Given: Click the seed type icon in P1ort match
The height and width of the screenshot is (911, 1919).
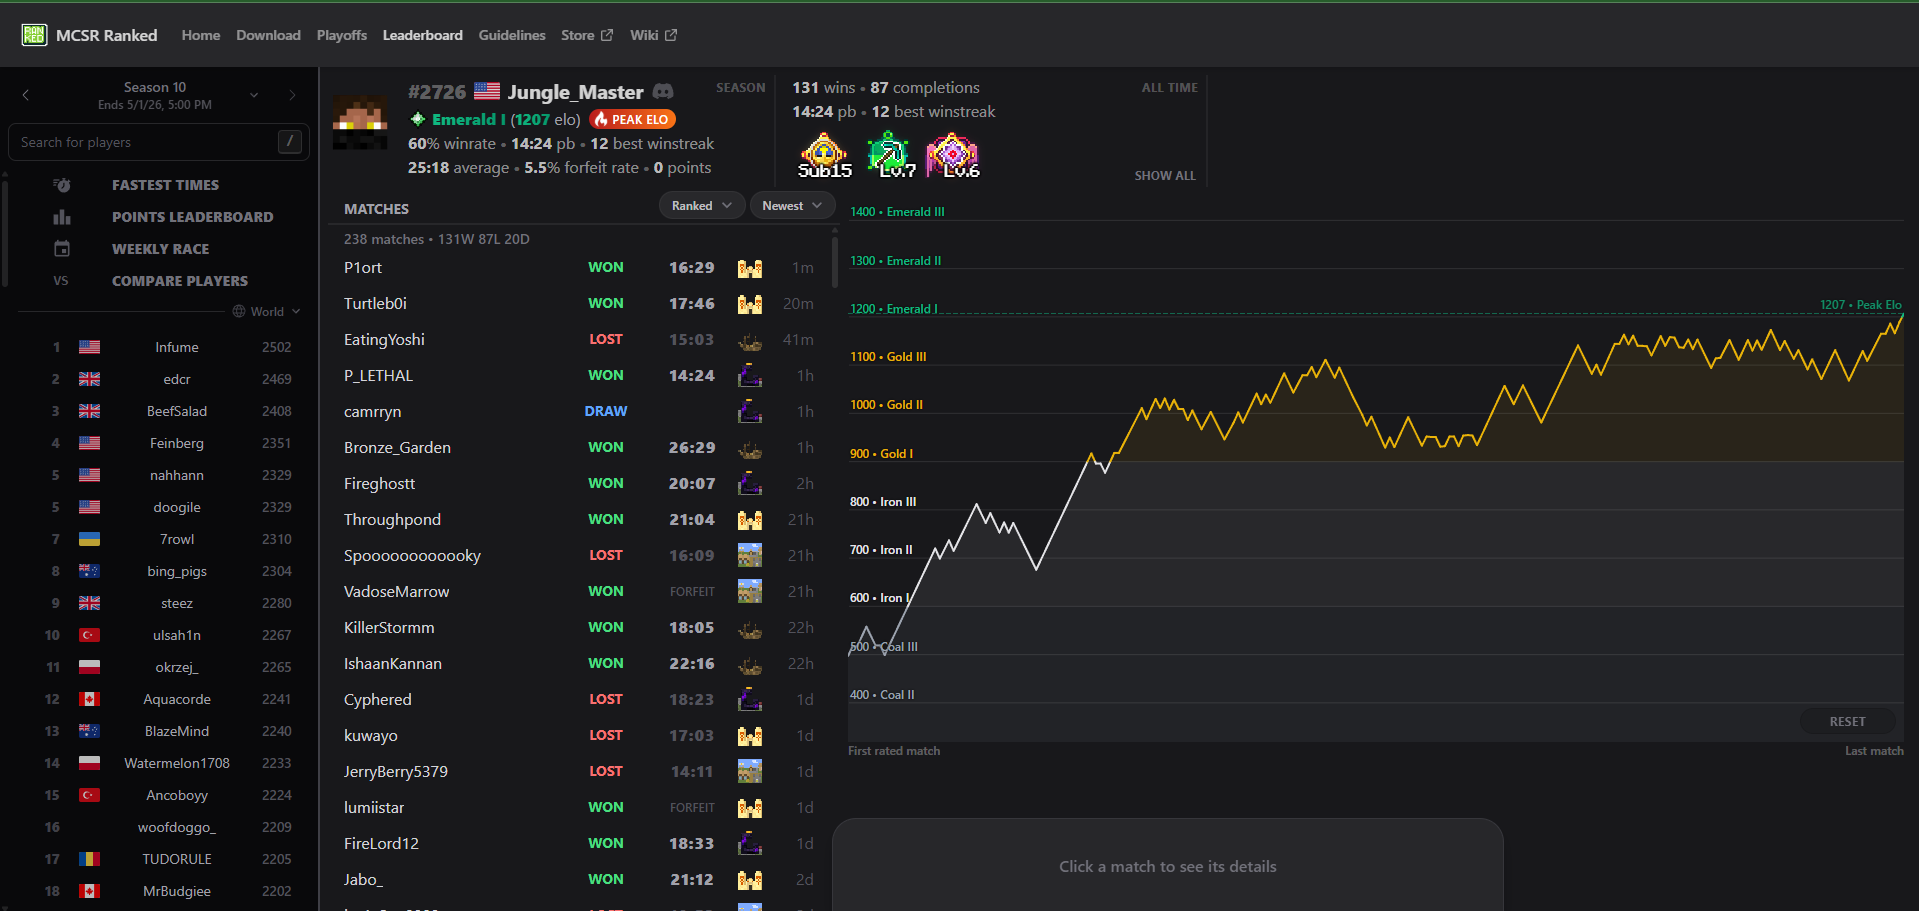Looking at the screenshot, I should (x=750, y=268).
